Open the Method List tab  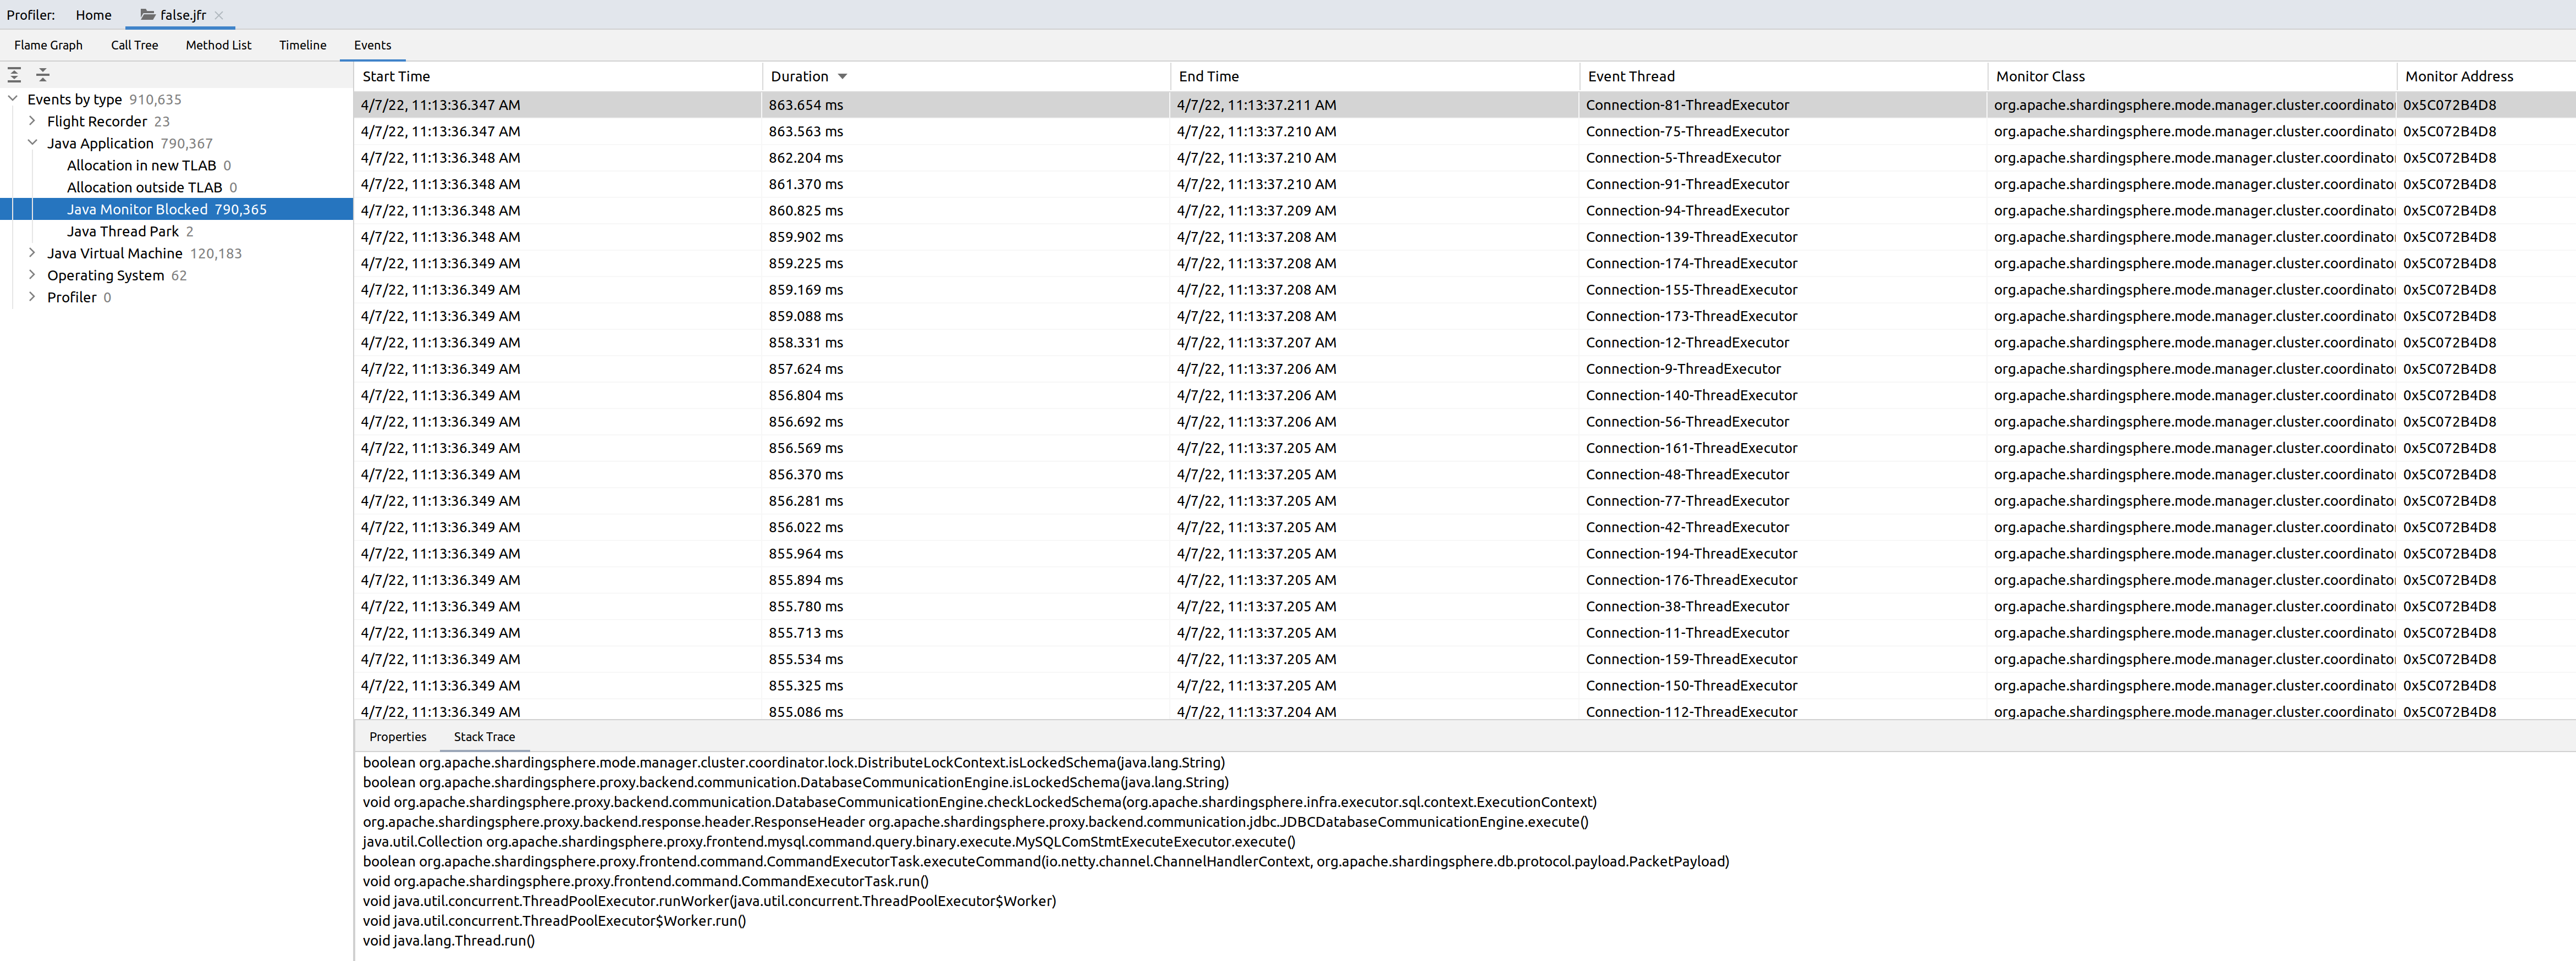tap(218, 45)
